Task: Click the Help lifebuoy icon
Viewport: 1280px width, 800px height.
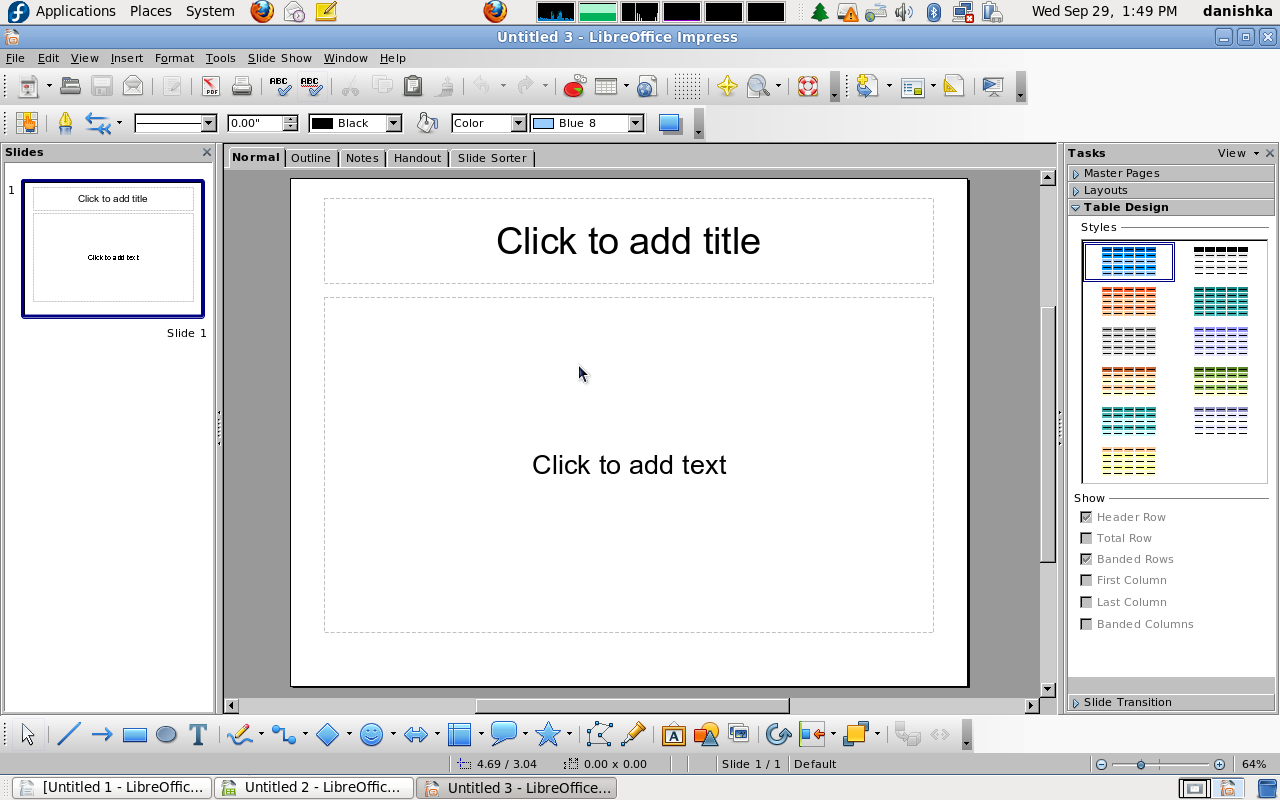Action: [808, 87]
